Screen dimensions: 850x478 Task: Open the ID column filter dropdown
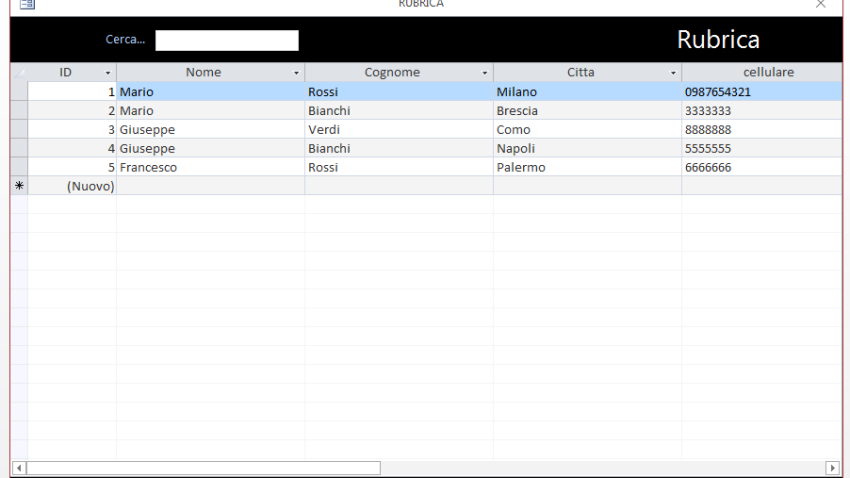[x=107, y=73]
